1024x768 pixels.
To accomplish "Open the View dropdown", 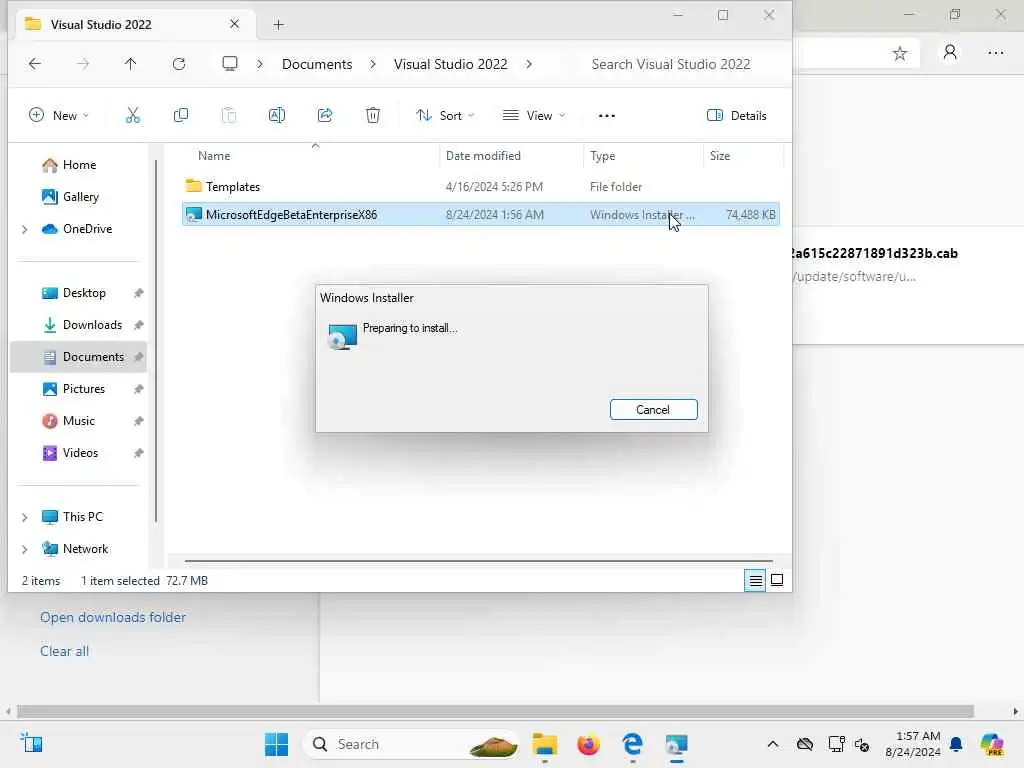I will pos(534,116).
